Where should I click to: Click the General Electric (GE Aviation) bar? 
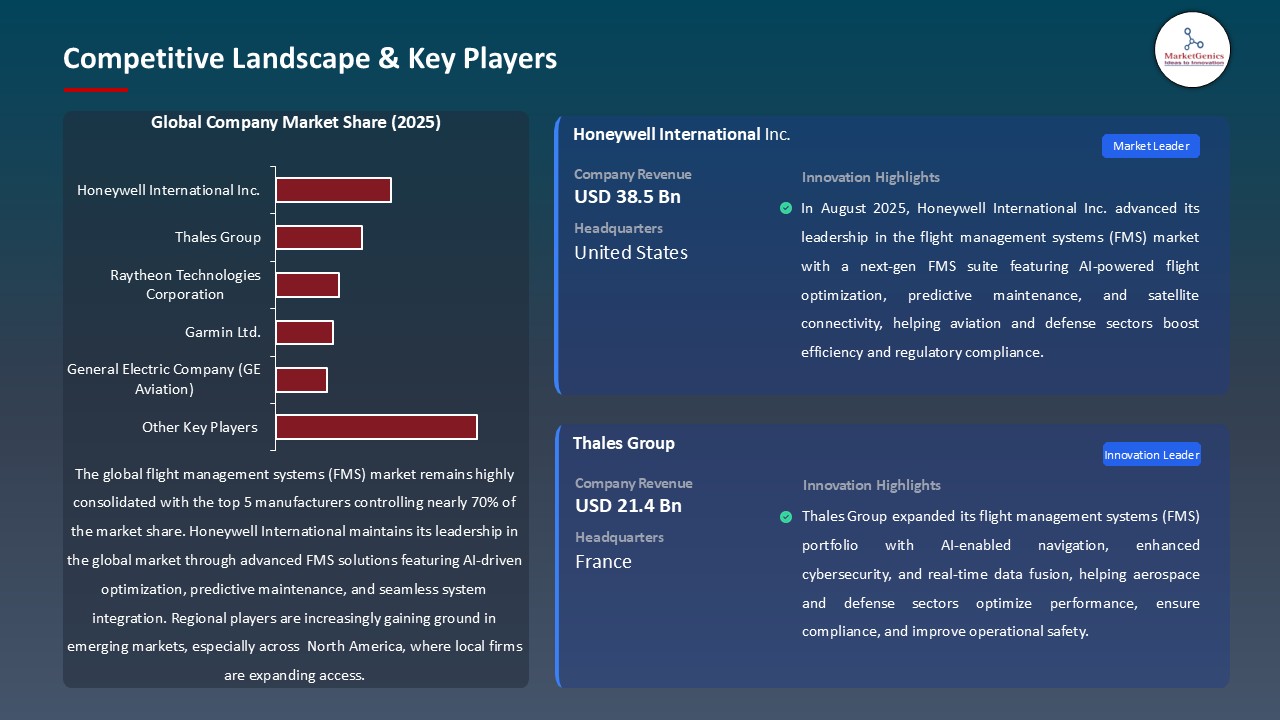click(x=301, y=380)
